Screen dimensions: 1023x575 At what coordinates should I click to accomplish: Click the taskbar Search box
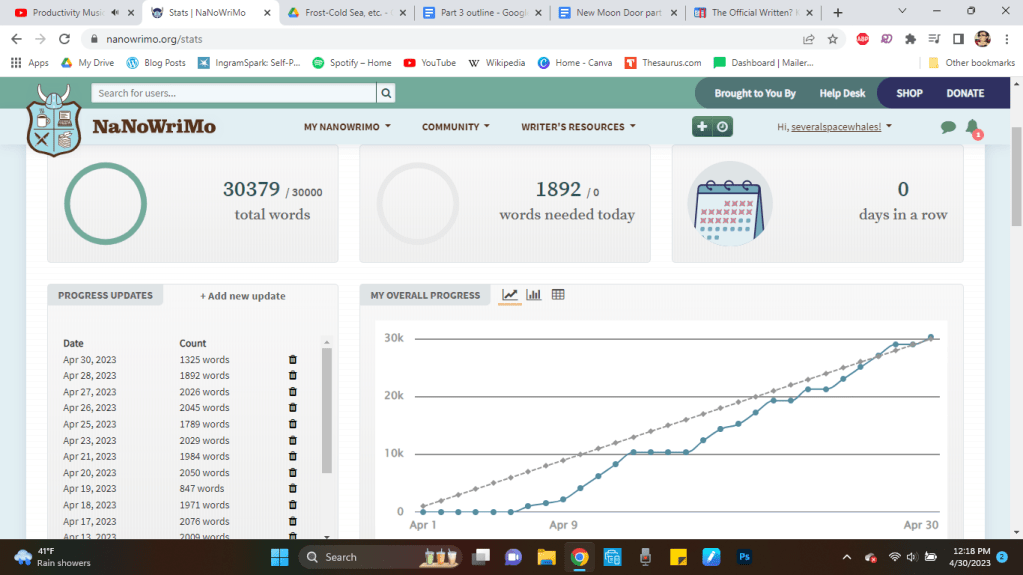pos(380,557)
